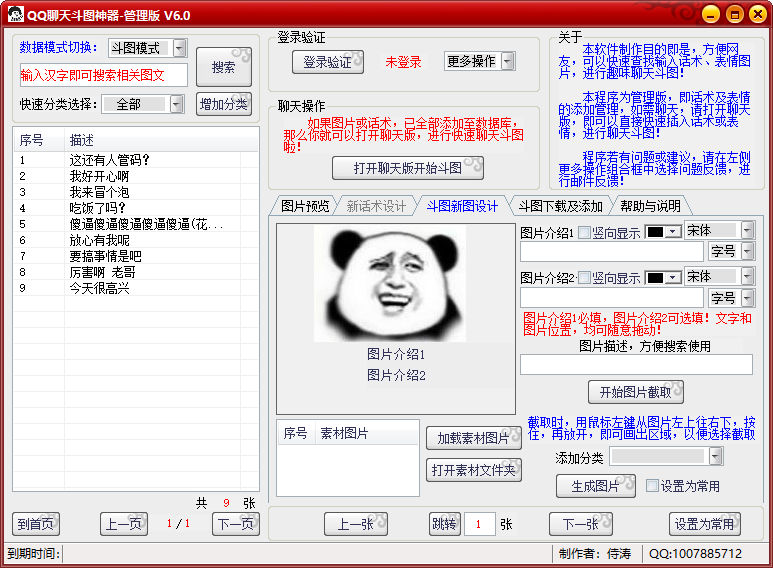The image size is (773, 568).
Task: Select list row 放心有我呢
Action: tap(136, 240)
